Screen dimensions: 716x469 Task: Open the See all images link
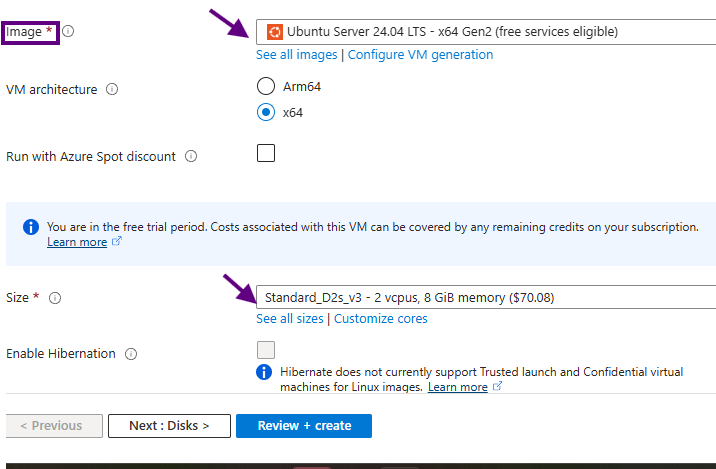coord(296,55)
